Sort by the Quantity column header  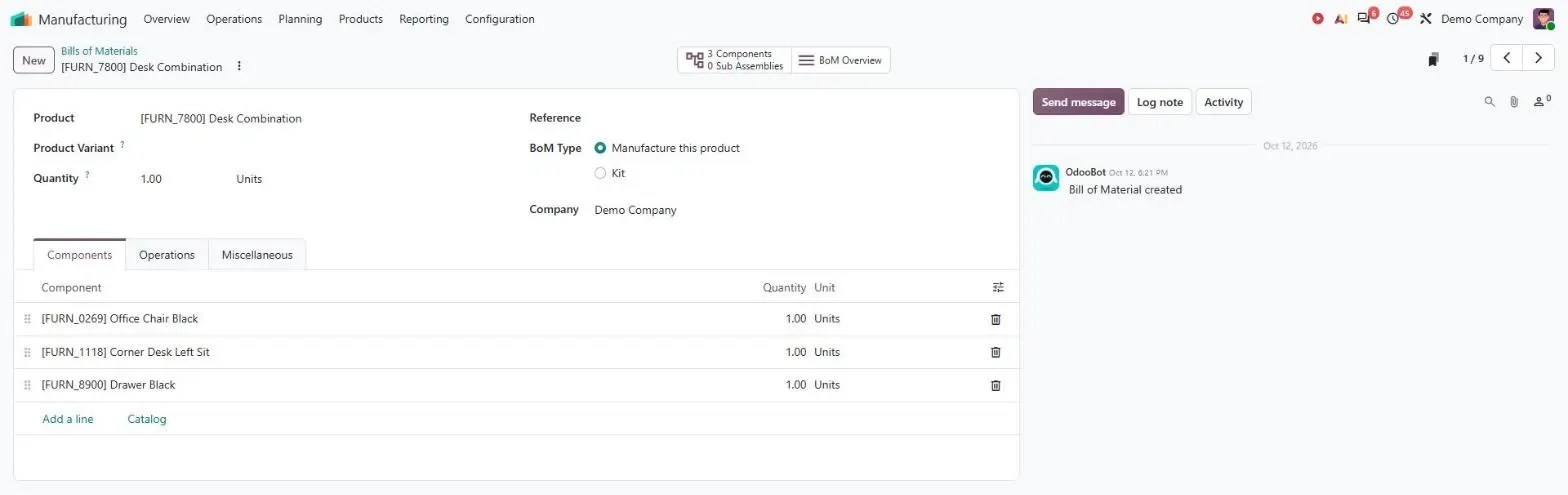784,287
